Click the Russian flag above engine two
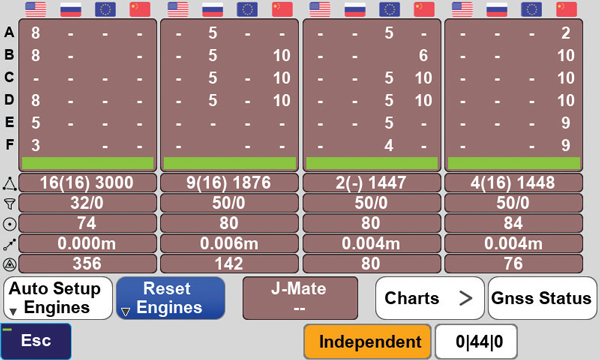Screen dimensions: 600x360 [213, 10]
